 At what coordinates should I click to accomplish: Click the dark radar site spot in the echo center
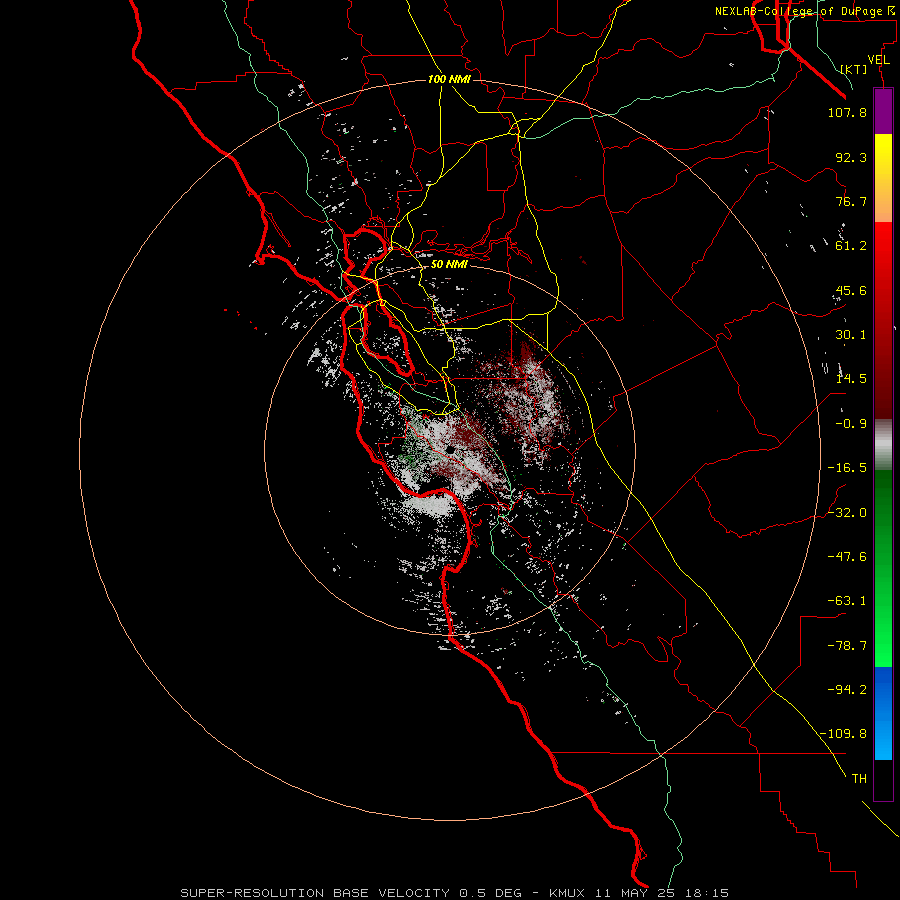click(x=452, y=450)
